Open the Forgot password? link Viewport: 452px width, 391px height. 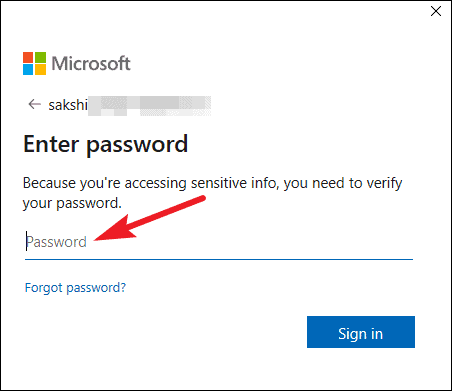tap(75, 288)
